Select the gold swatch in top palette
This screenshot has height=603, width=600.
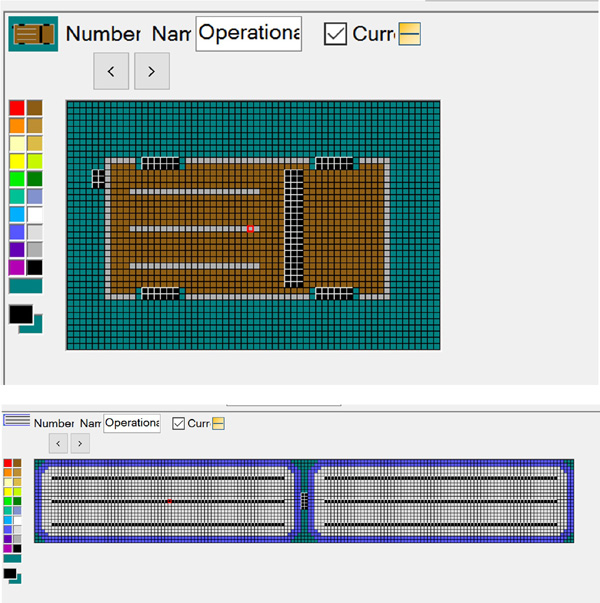coord(35,143)
